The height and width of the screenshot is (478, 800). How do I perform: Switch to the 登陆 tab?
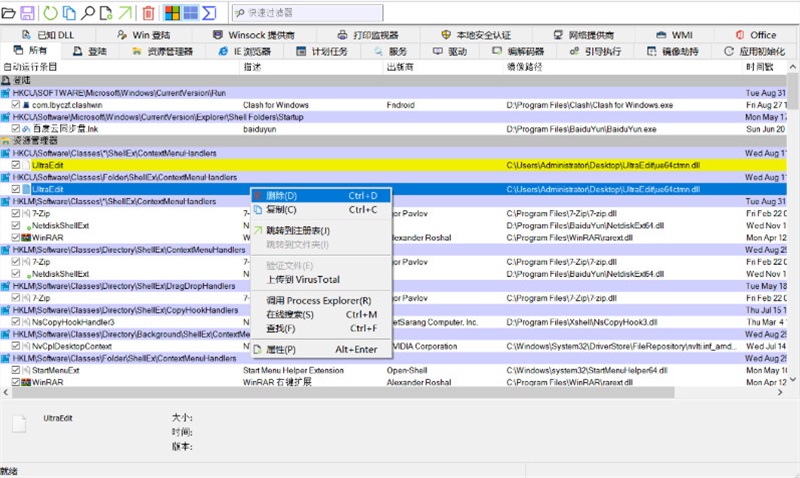[x=90, y=51]
